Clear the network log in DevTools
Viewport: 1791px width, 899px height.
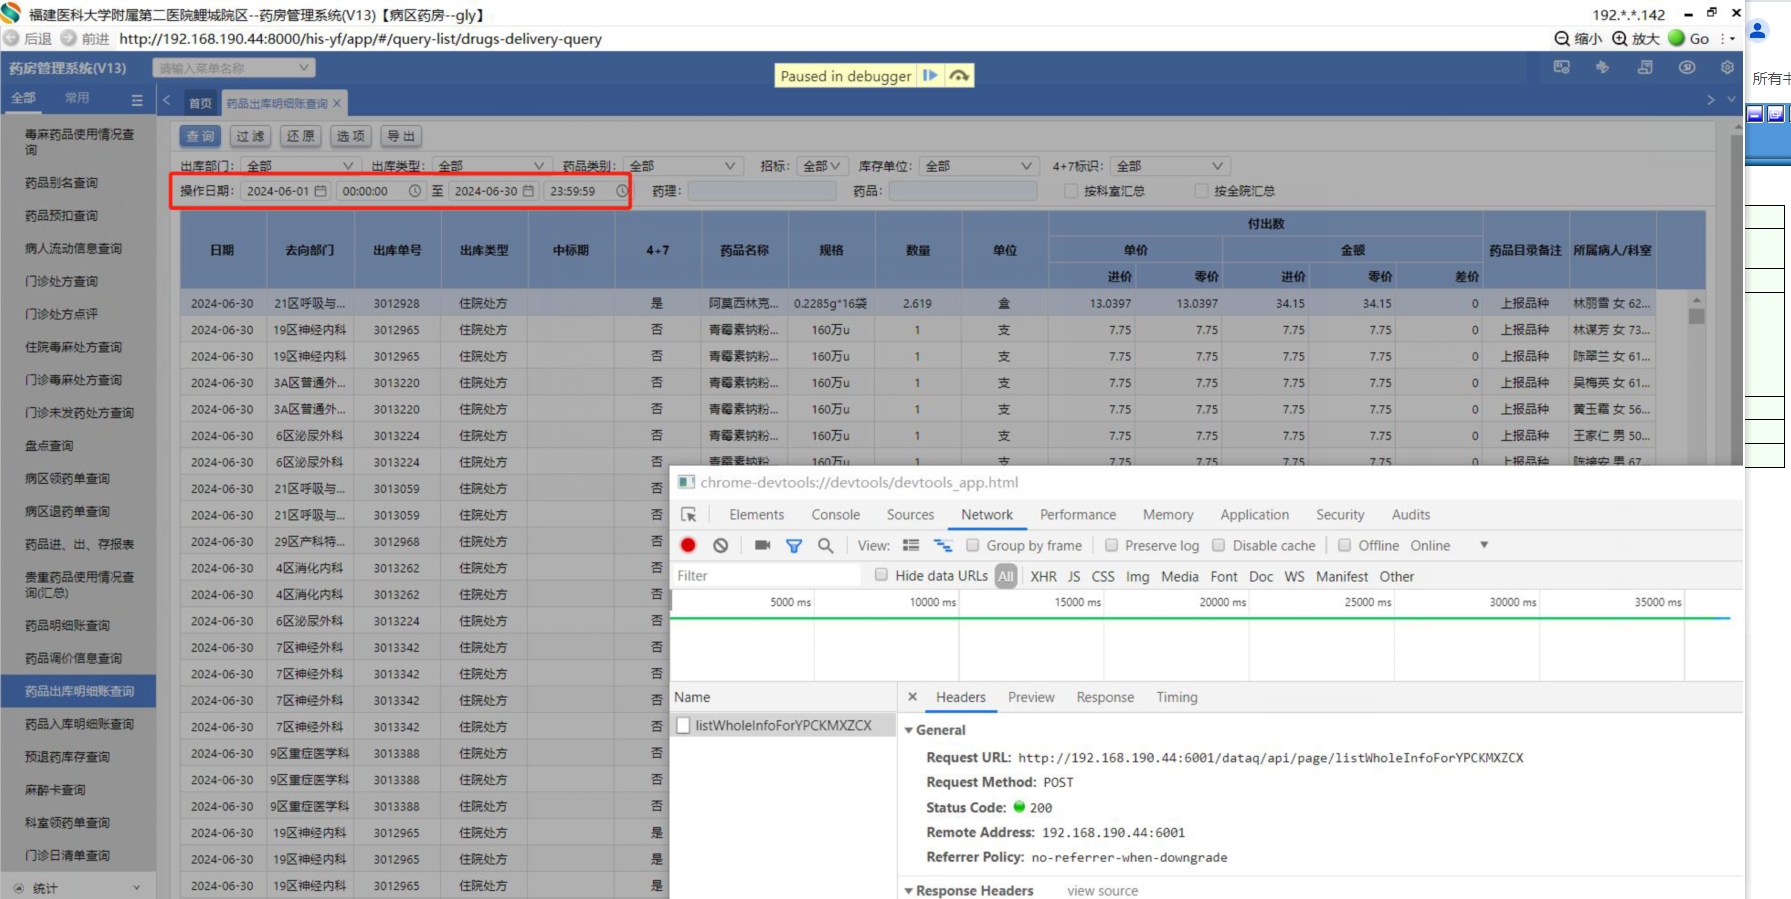(720, 545)
